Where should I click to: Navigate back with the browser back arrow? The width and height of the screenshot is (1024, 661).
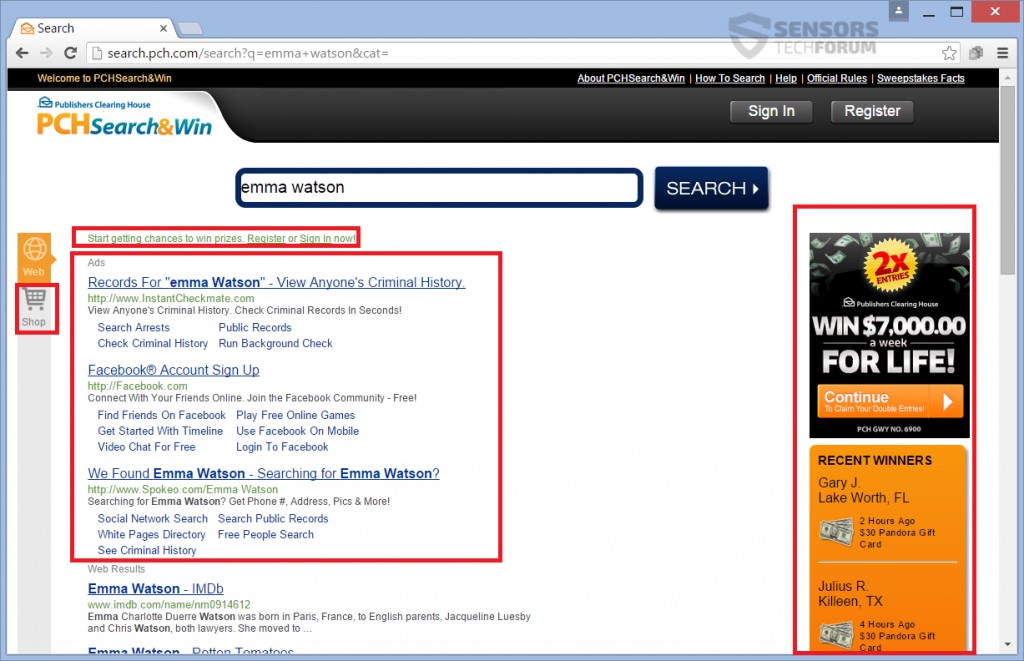point(21,53)
